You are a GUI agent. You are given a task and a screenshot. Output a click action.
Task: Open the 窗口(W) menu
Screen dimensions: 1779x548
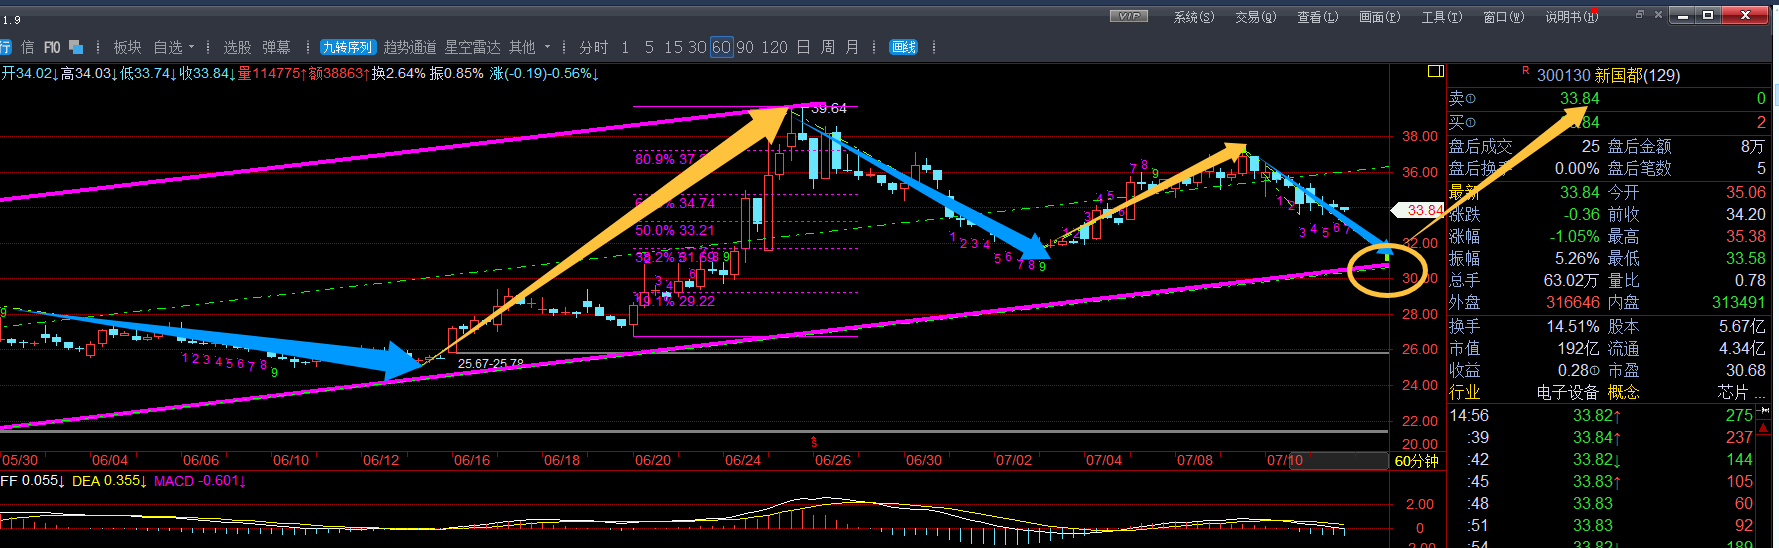pos(1503,17)
